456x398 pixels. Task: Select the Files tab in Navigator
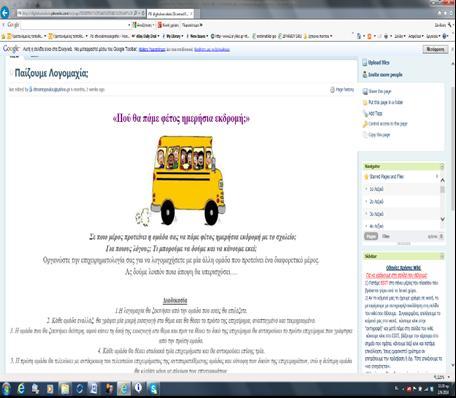[386, 236]
